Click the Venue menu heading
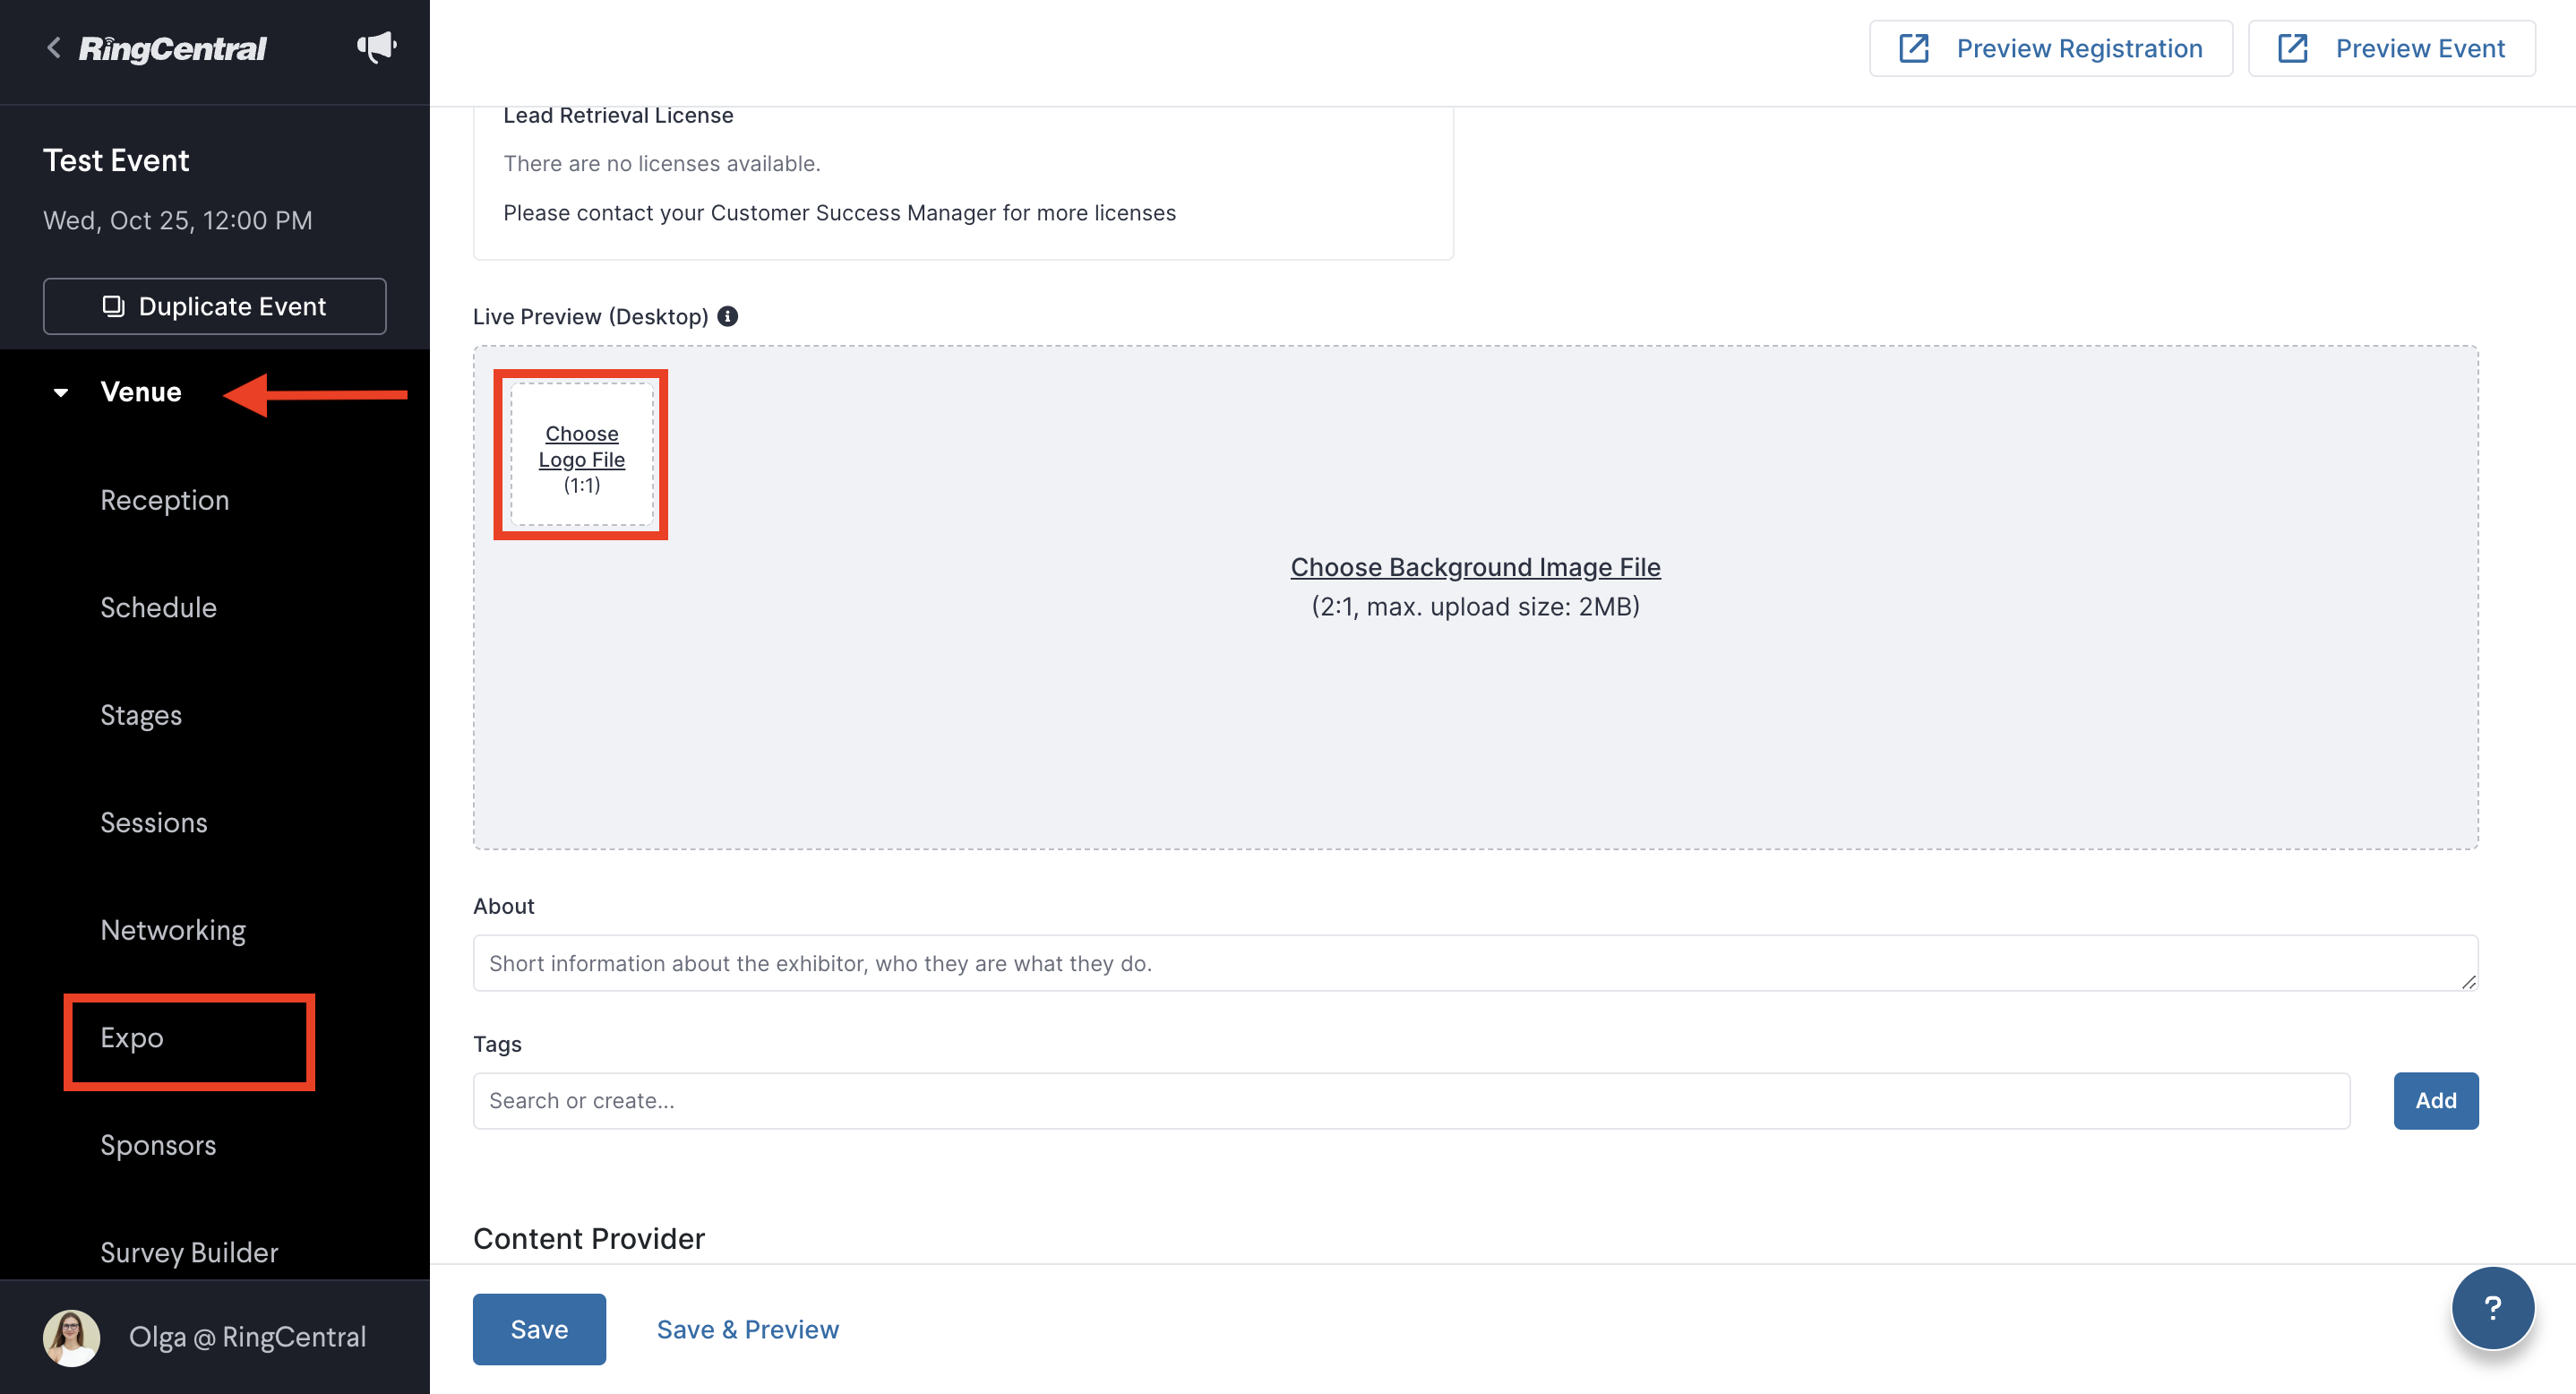 141,392
